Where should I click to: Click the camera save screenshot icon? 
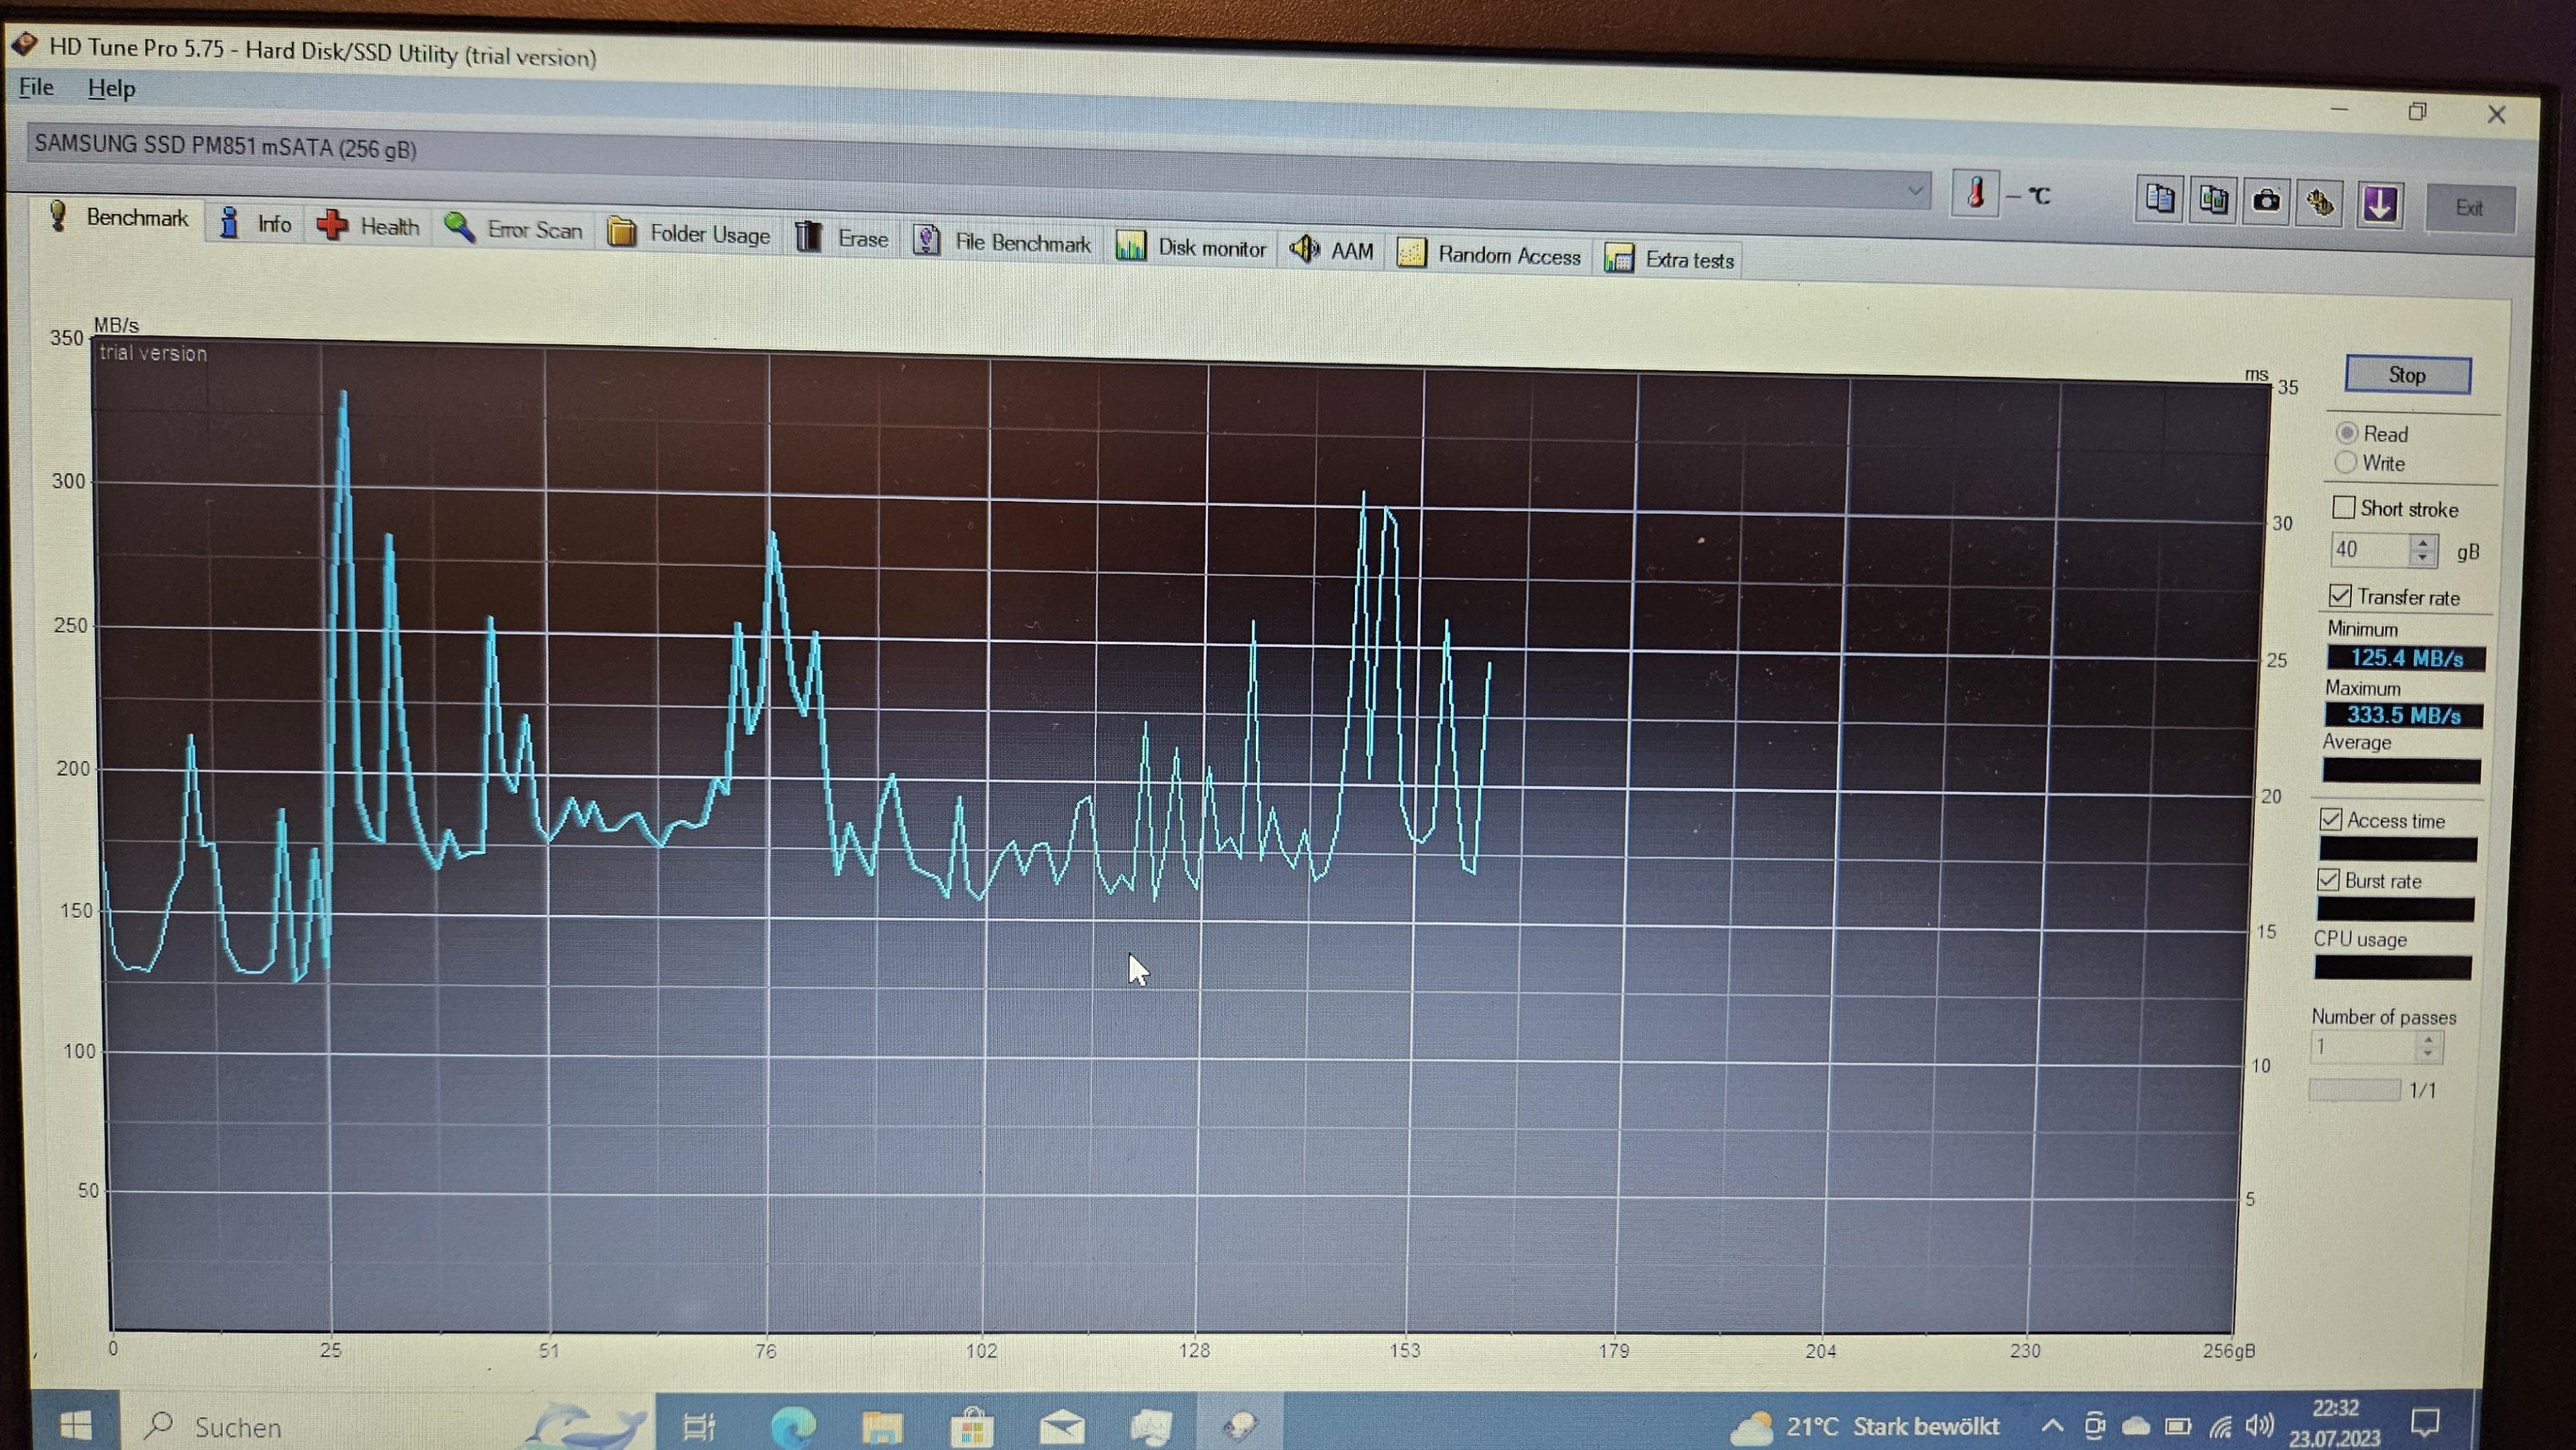2266,203
